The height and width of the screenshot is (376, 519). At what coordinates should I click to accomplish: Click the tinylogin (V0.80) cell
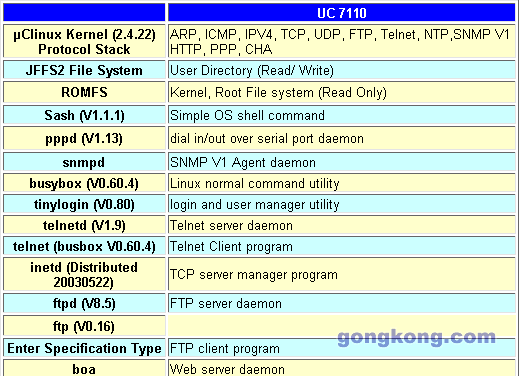pyautogui.click(x=84, y=204)
